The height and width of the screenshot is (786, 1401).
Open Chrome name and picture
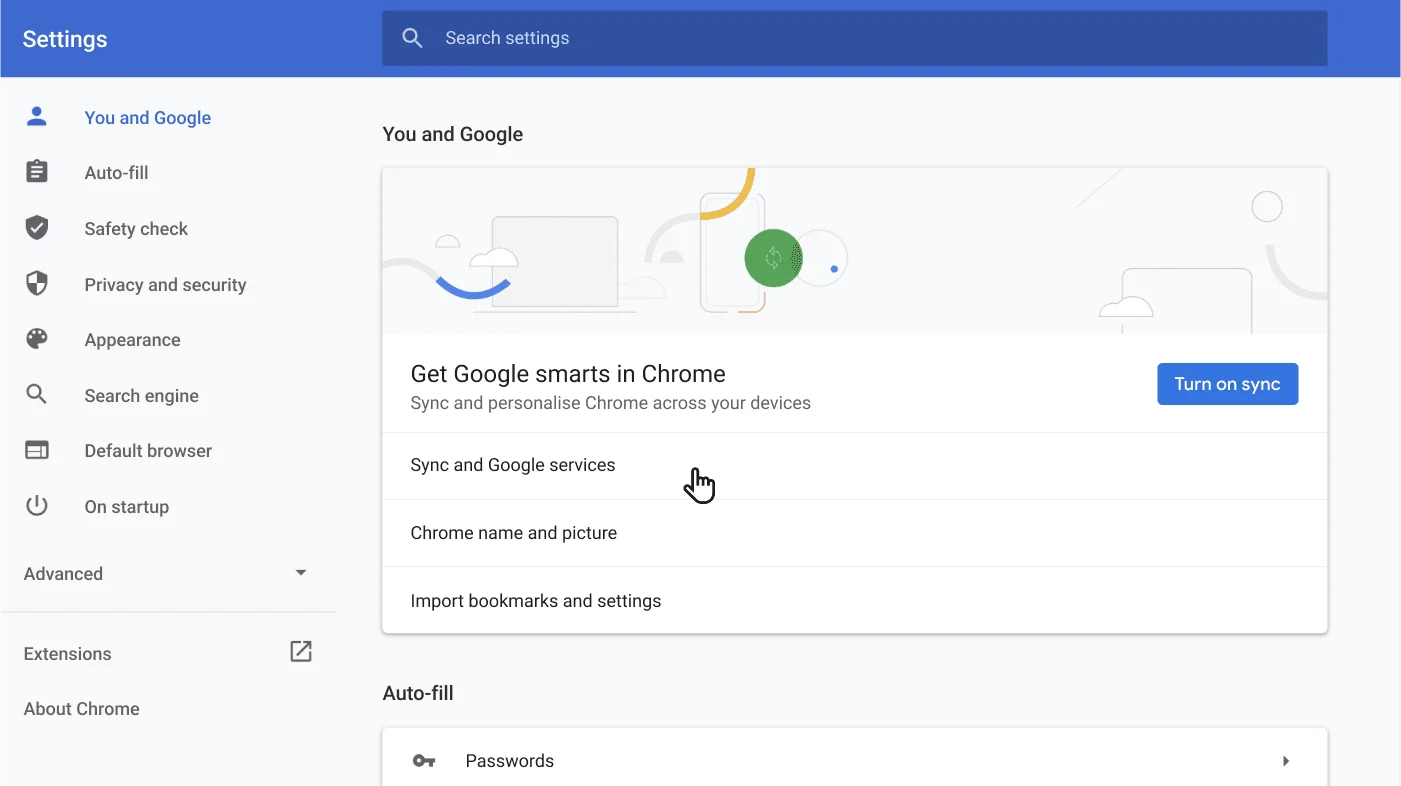(x=513, y=532)
